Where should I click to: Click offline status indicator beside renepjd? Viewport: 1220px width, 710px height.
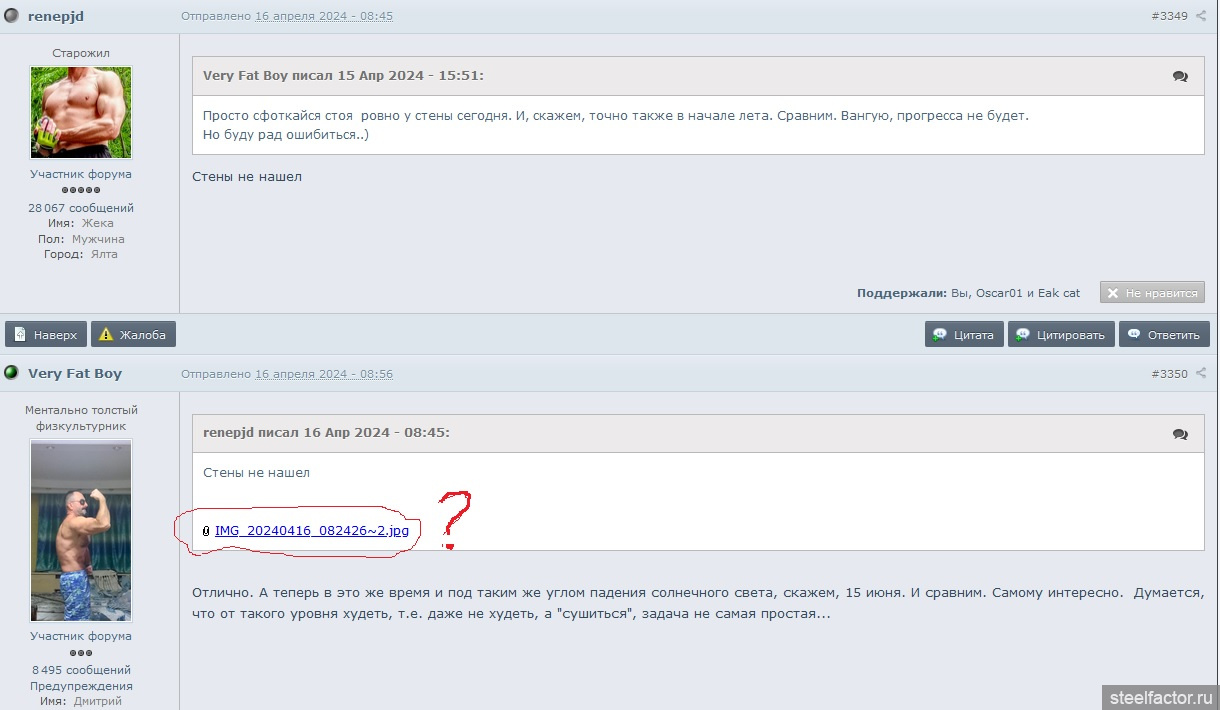pos(11,16)
